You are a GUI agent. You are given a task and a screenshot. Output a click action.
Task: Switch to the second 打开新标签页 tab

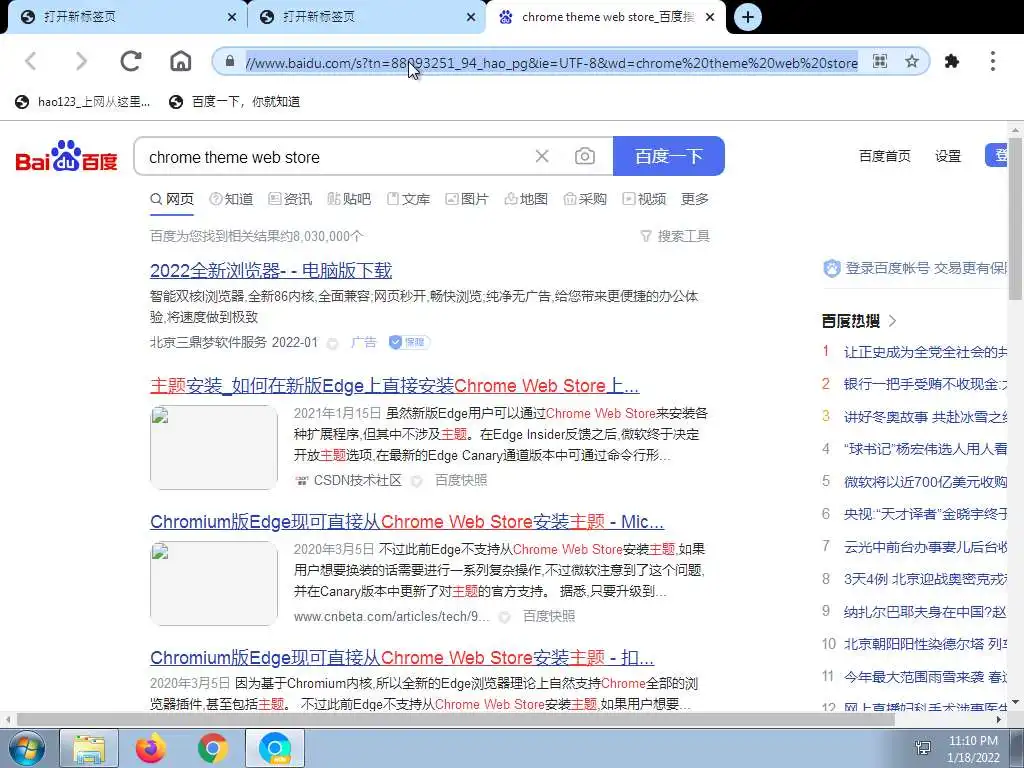pyautogui.click(x=367, y=17)
